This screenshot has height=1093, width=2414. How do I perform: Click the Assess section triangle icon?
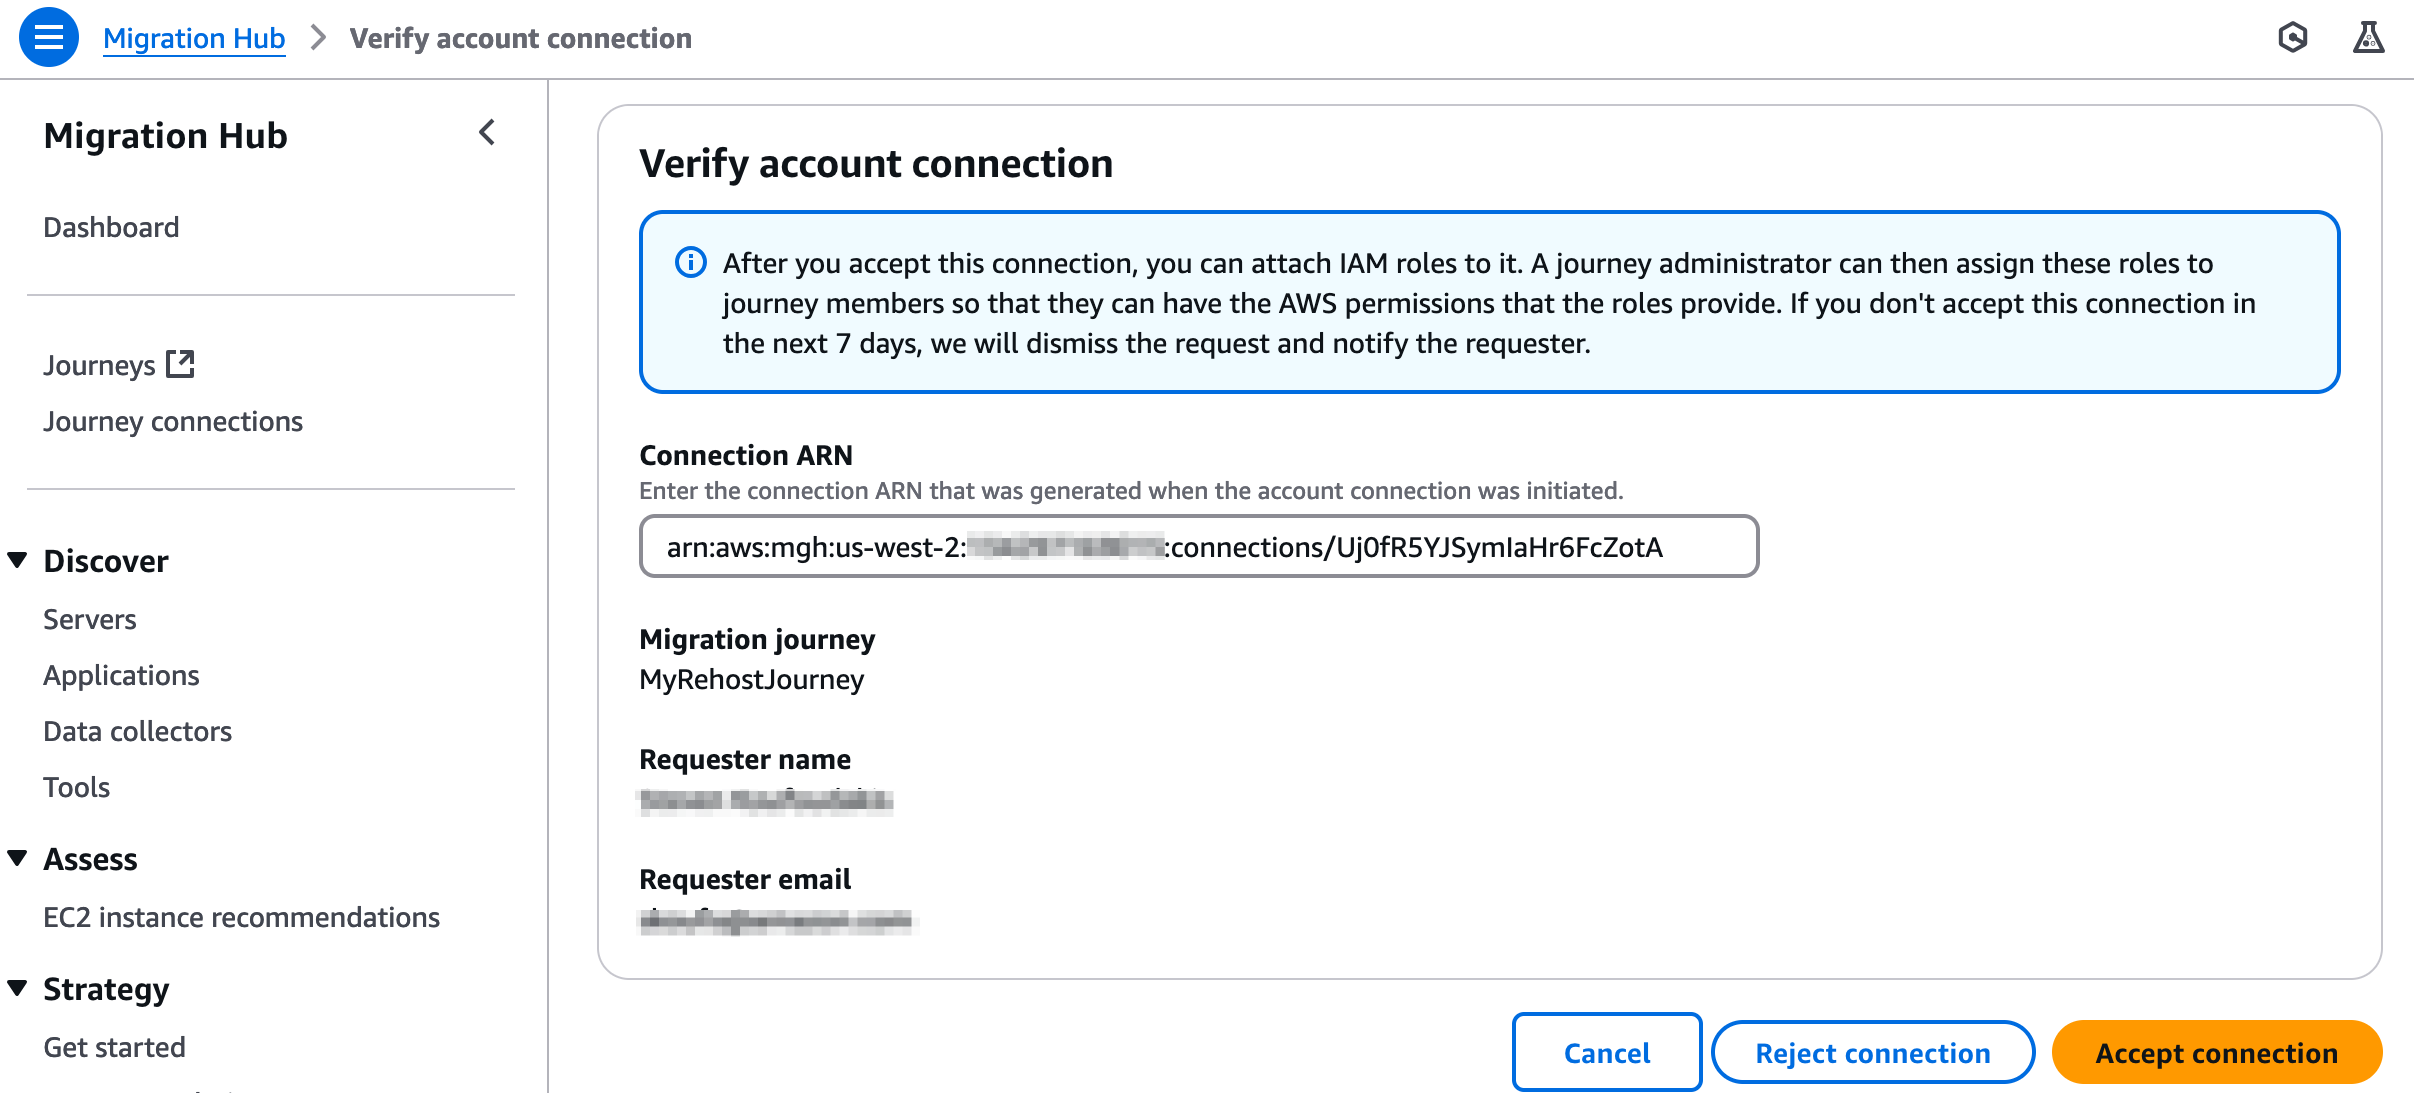coord(16,857)
